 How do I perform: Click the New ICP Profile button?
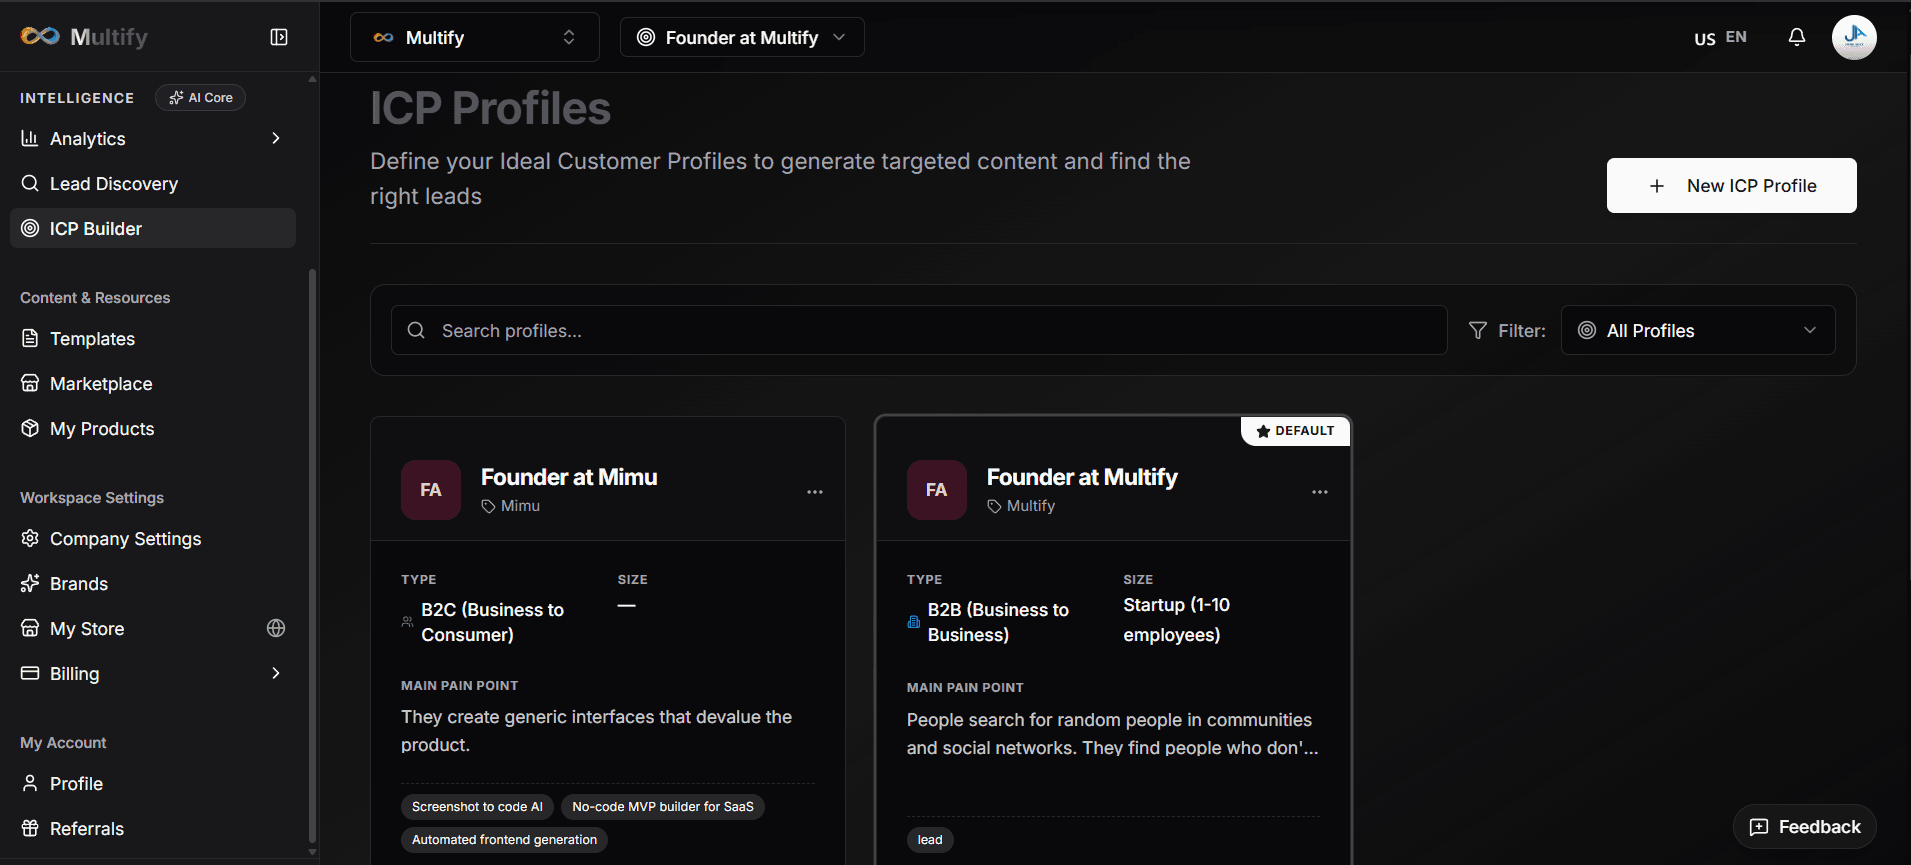pyautogui.click(x=1732, y=185)
